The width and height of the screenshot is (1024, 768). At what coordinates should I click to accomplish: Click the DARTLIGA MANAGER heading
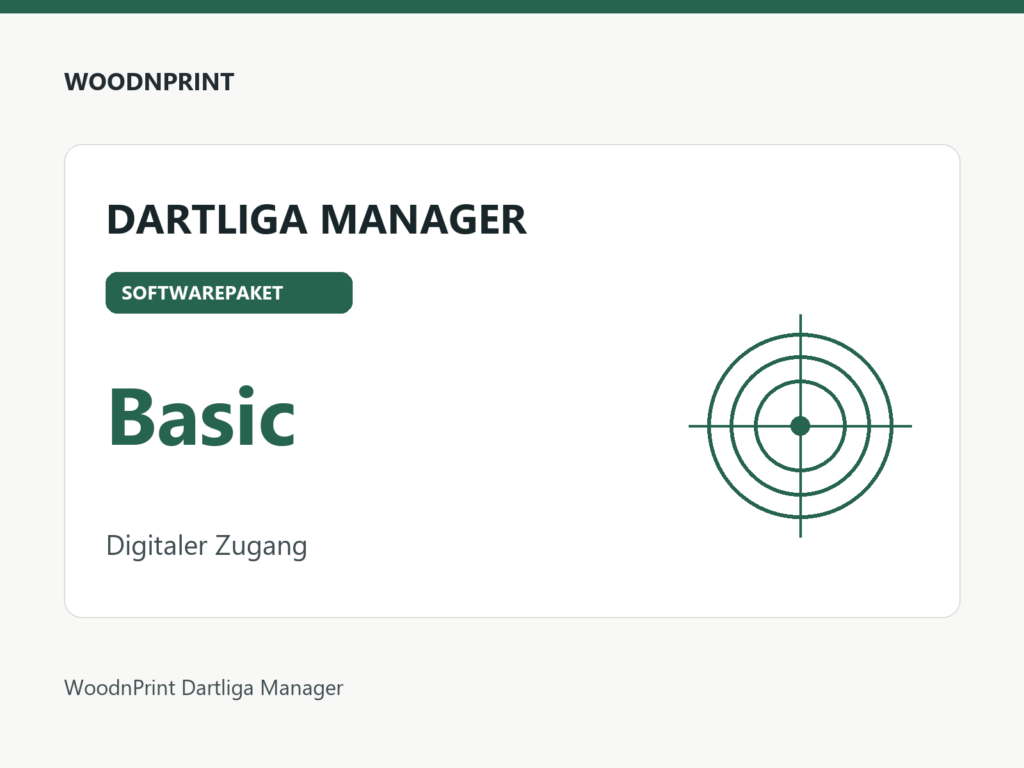[316, 219]
